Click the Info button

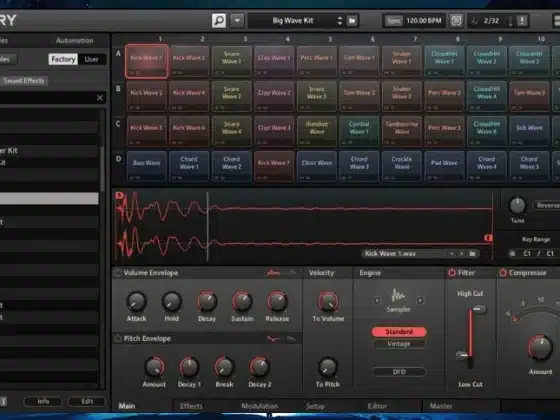point(43,401)
